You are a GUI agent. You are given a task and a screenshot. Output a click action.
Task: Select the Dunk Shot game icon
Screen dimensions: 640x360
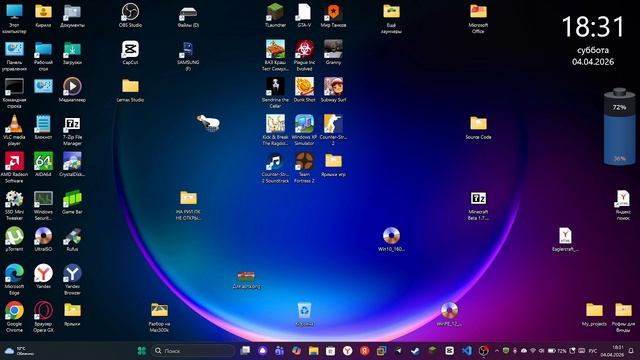[x=304, y=90]
